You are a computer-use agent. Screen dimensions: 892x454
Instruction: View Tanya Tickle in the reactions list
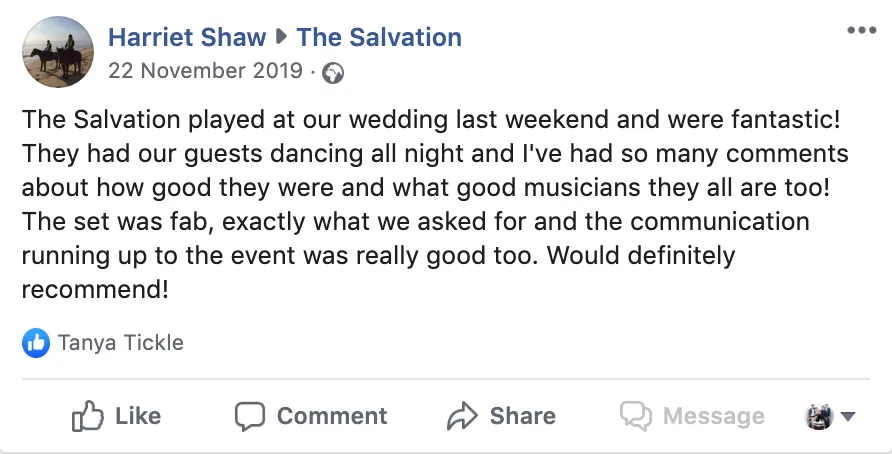tap(121, 343)
